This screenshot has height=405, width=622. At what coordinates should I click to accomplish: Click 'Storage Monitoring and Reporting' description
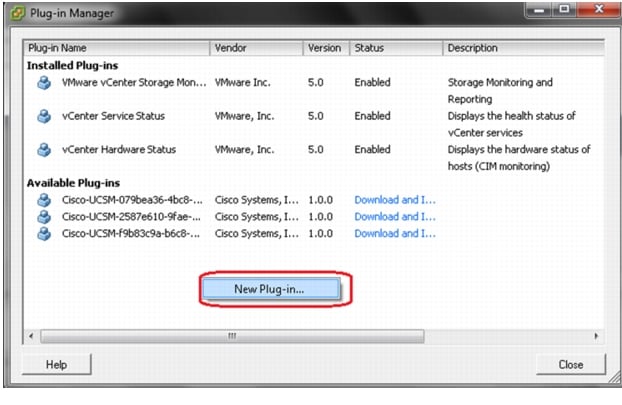(500, 91)
